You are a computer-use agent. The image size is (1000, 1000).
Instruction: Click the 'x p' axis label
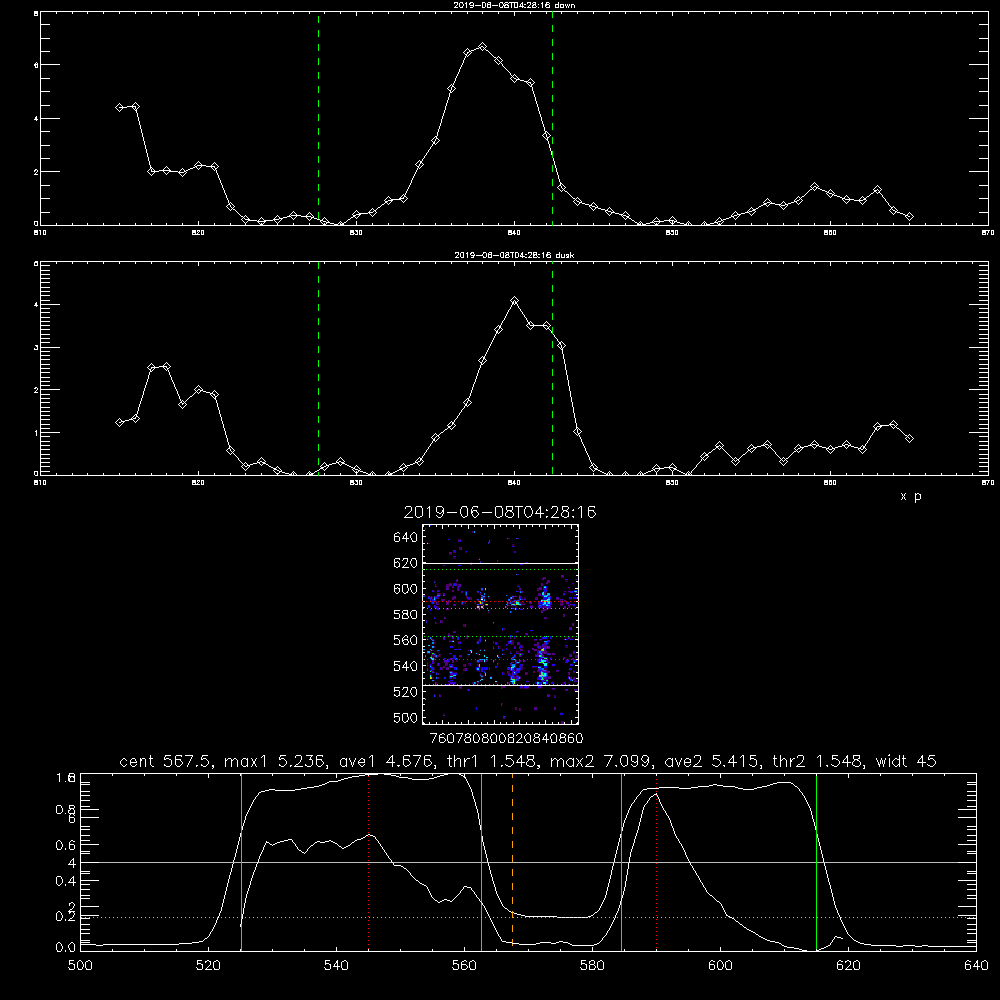coord(911,496)
